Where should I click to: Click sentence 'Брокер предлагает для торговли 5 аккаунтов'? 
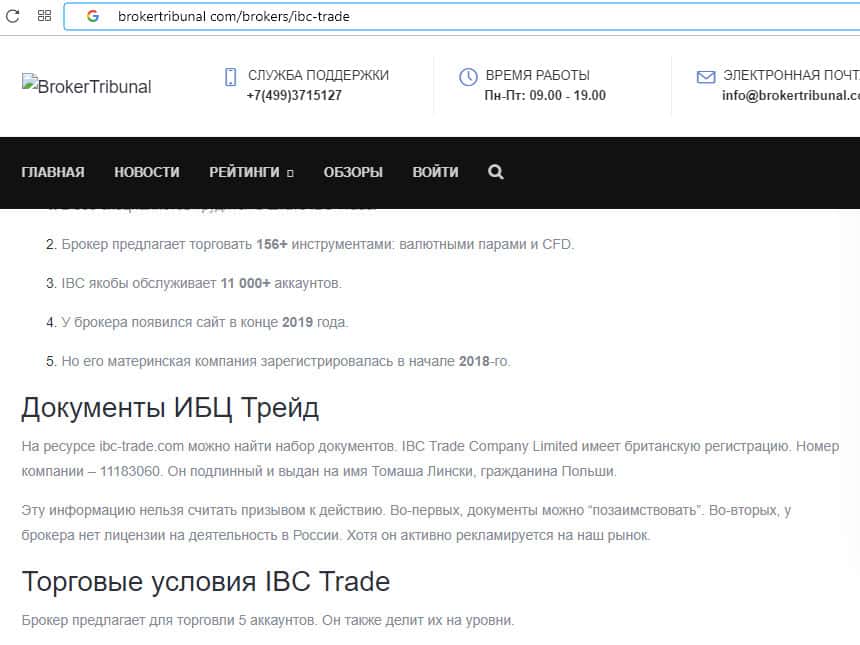click(169, 620)
